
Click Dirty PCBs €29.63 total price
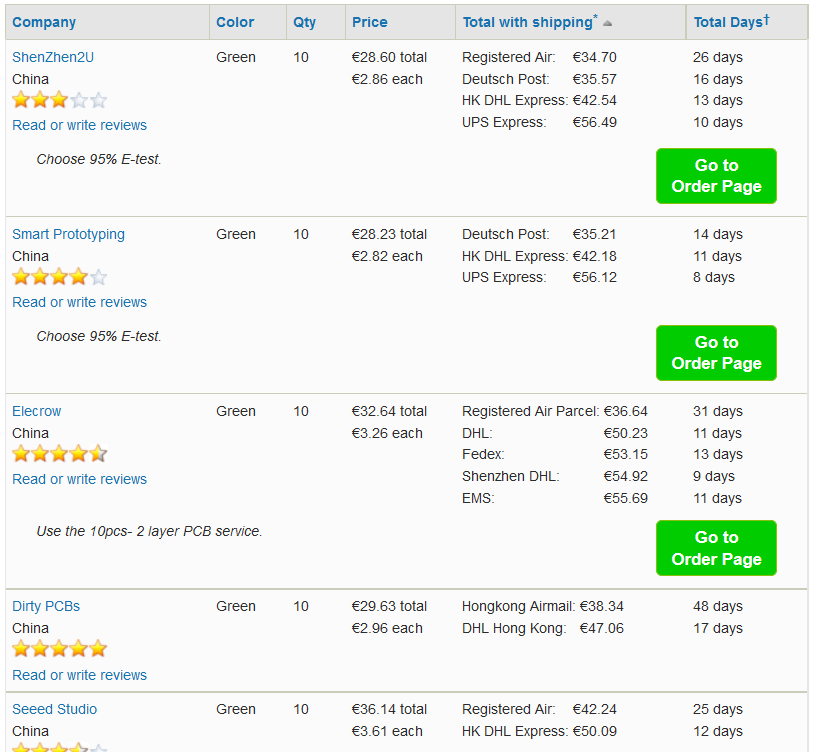coord(389,606)
